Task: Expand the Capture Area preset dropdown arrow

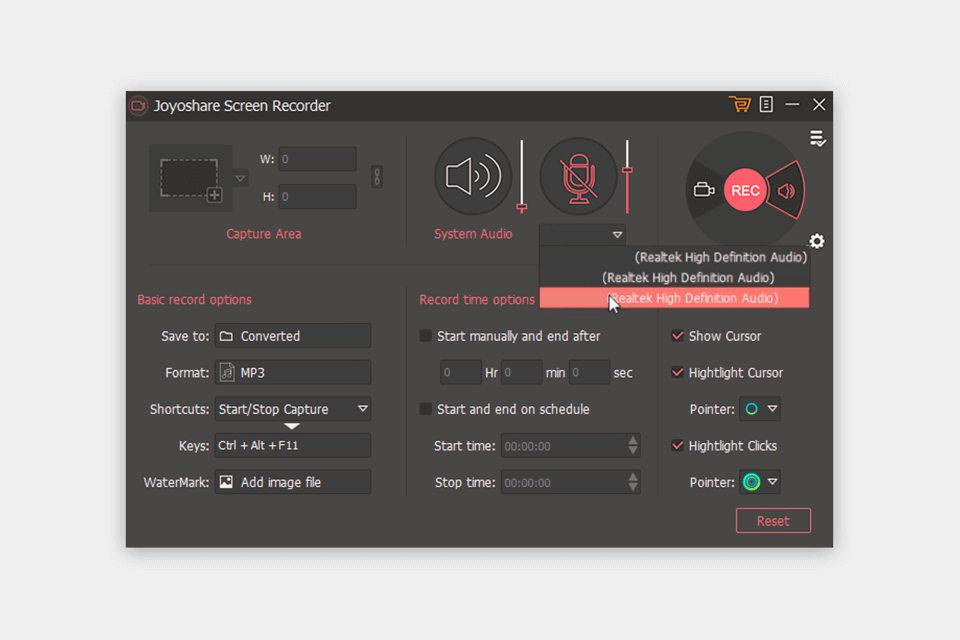Action: [240, 177]
